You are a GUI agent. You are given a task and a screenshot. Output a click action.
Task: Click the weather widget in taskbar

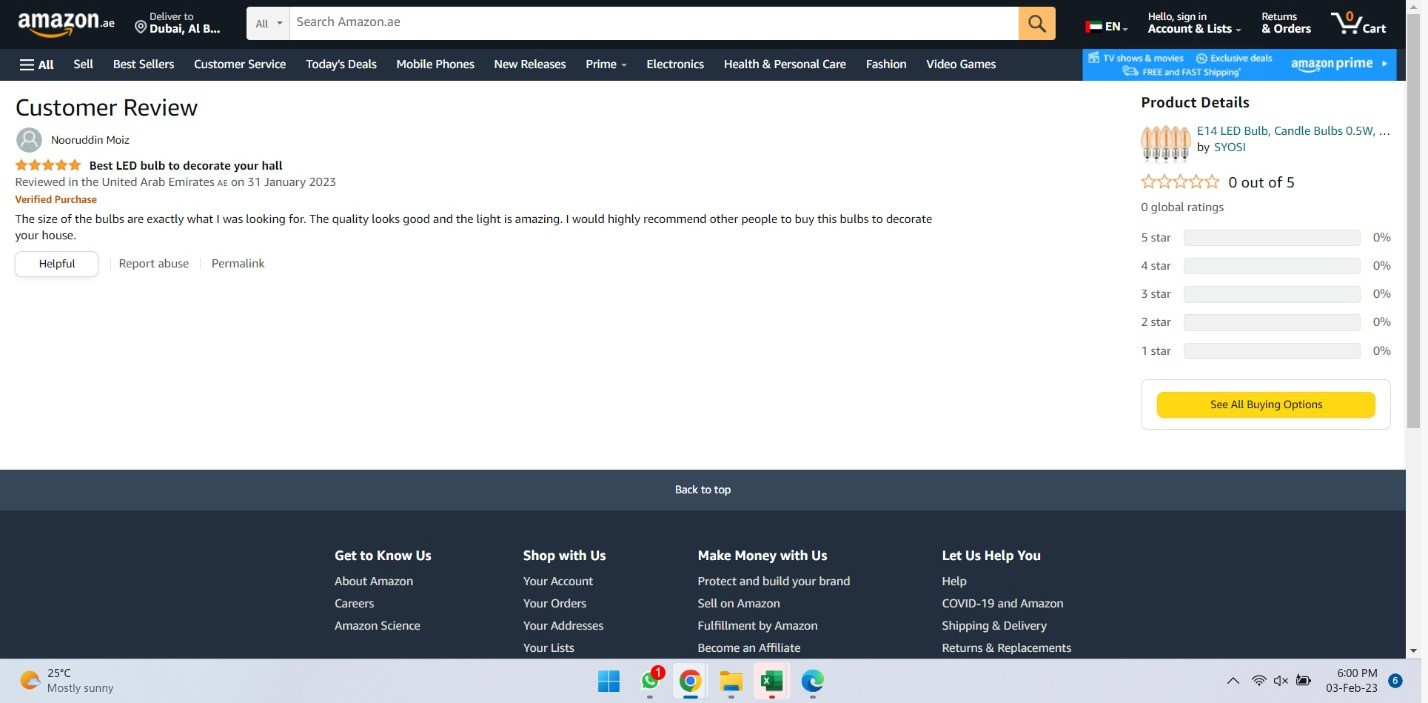click(66, 680)
